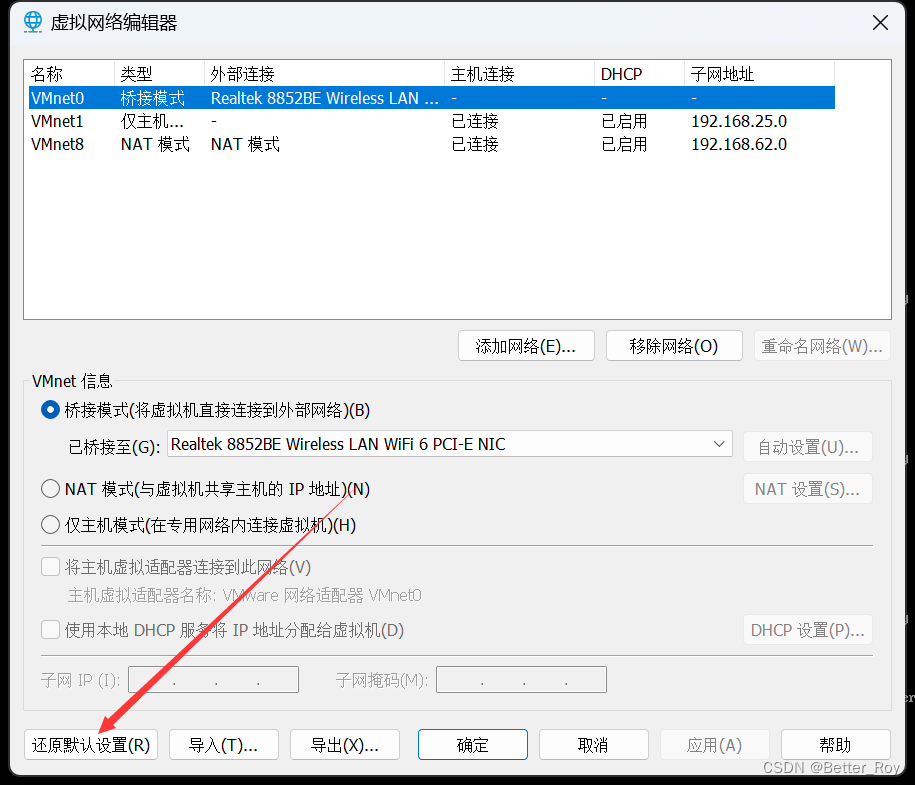Click 导出(X)... button
This screenshot has width=915, height=785.
point(345,745)
